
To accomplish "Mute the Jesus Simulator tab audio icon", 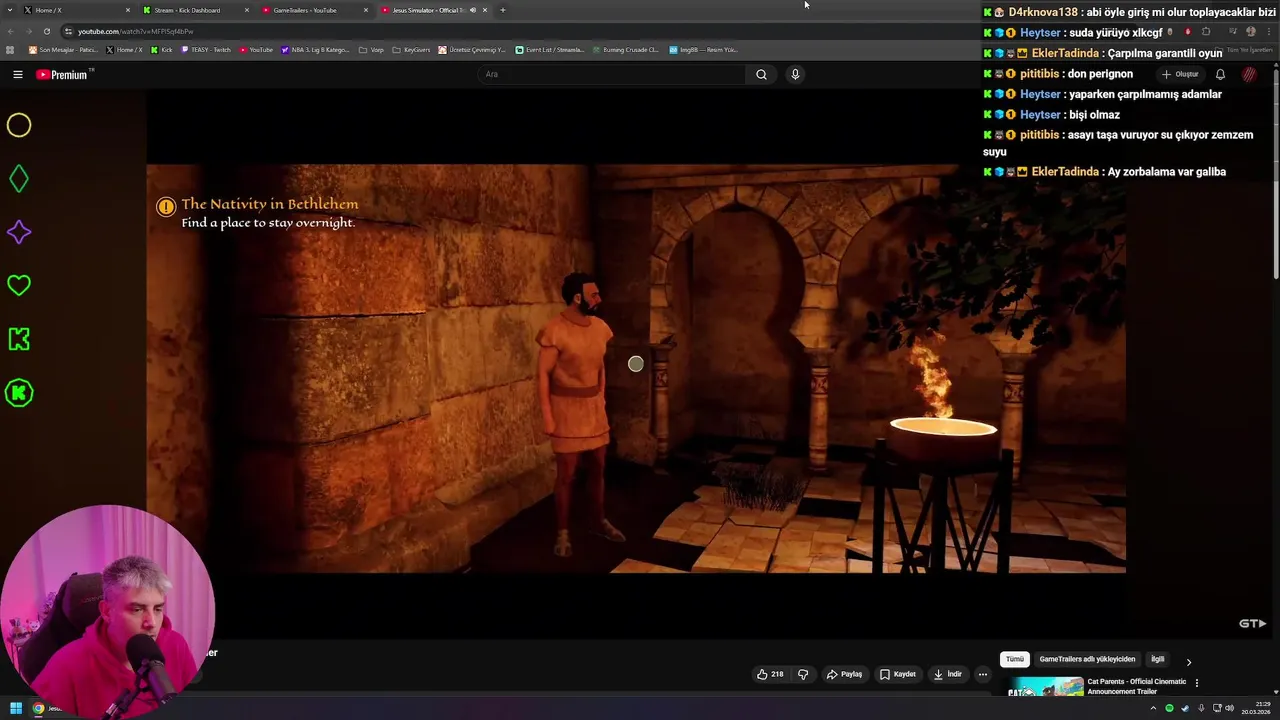I will click(x=473, y=10).
